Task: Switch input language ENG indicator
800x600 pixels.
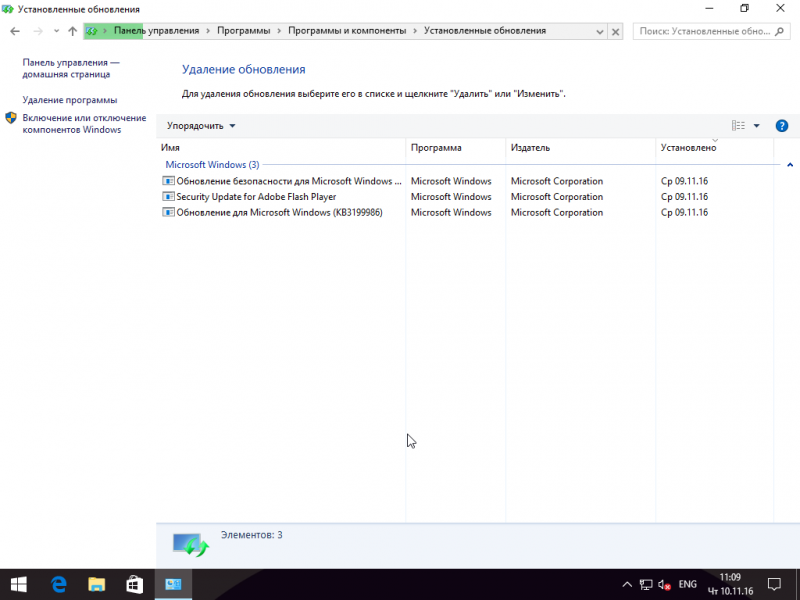Action: [688, 584]
